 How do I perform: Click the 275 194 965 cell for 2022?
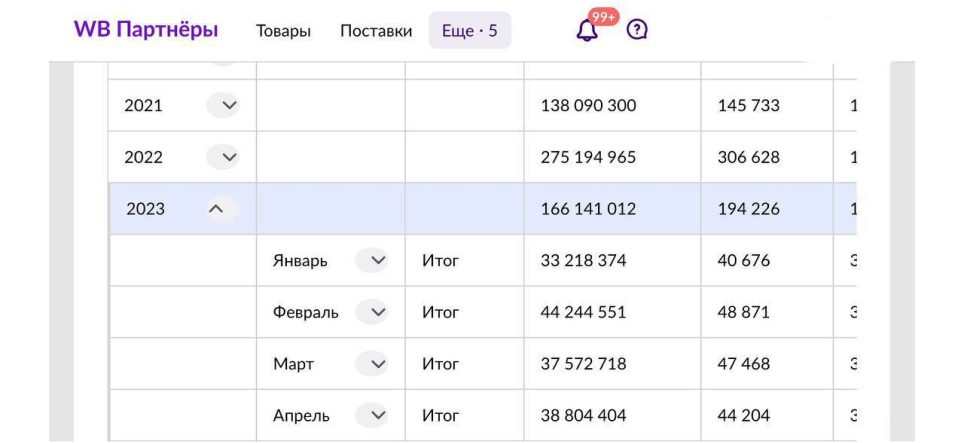coord(588,157)
